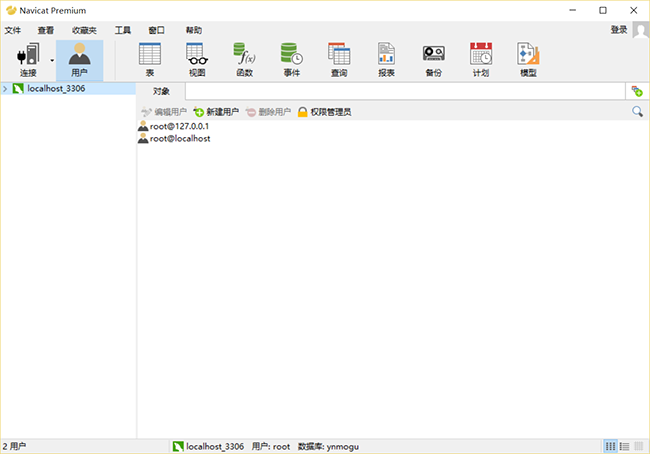Viewport: 650px width, 454px height.
Task: Select the User (用户) toolbar icon
Action: coord(79,60)
